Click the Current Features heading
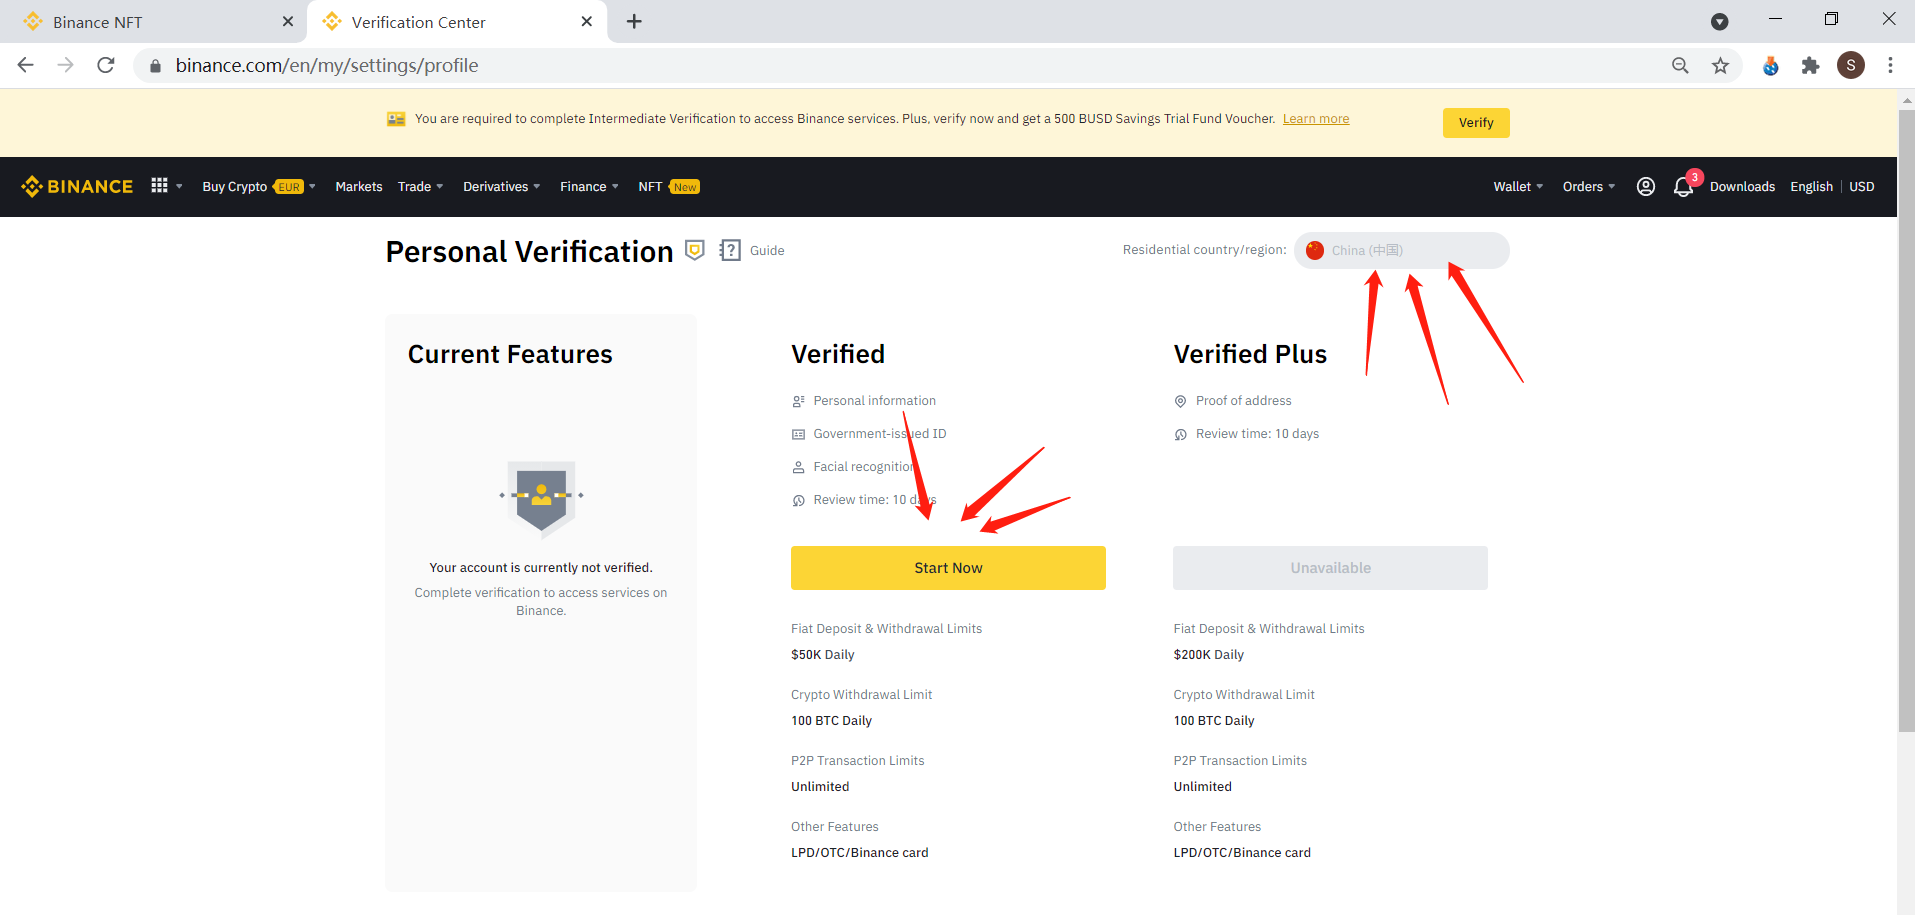 pyautogui.click(x=510, y=354)
